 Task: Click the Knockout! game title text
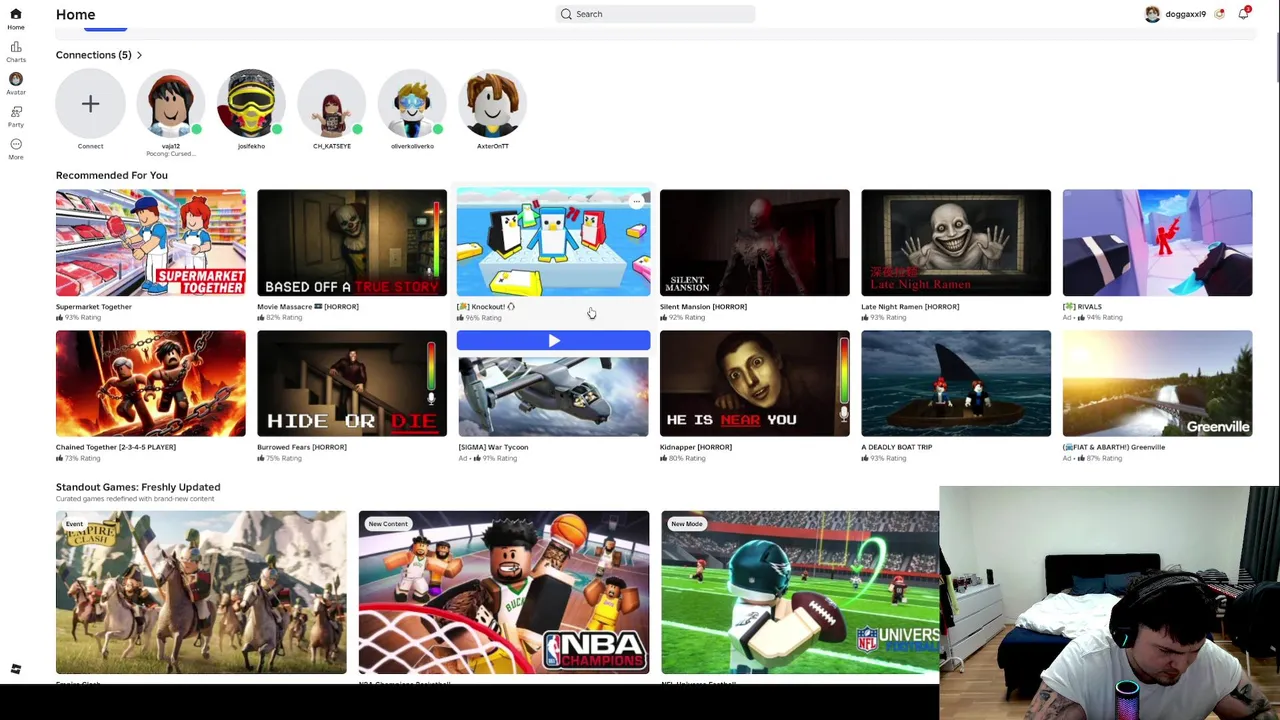tap(486, 307)
